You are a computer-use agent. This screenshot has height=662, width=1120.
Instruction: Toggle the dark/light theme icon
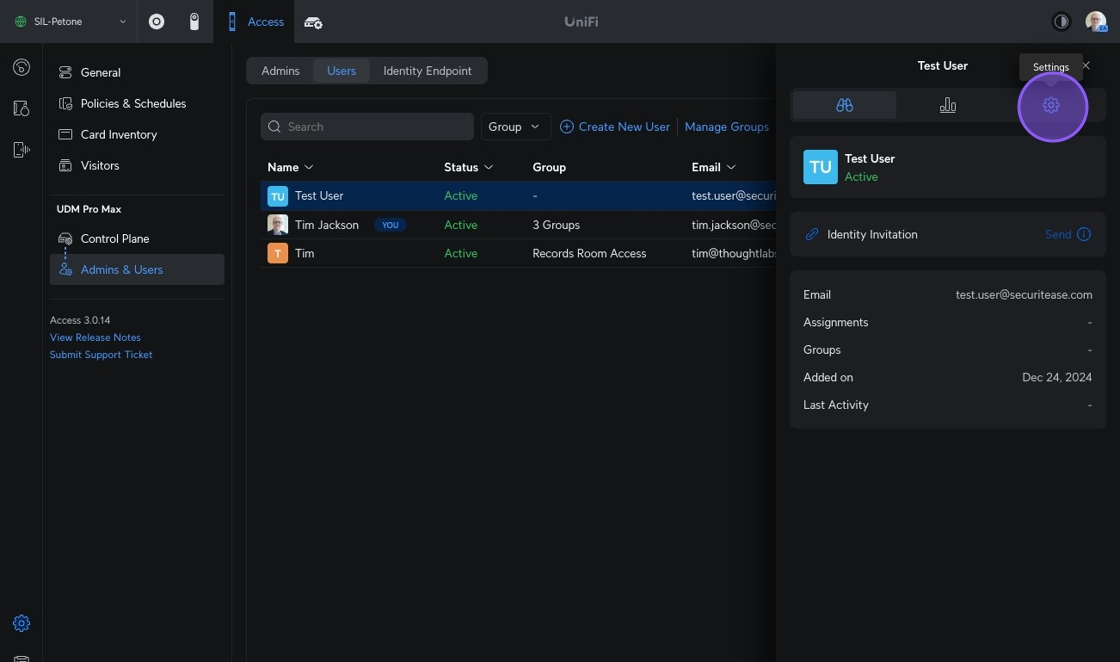pyautogui.click(x=1061, y=21)
